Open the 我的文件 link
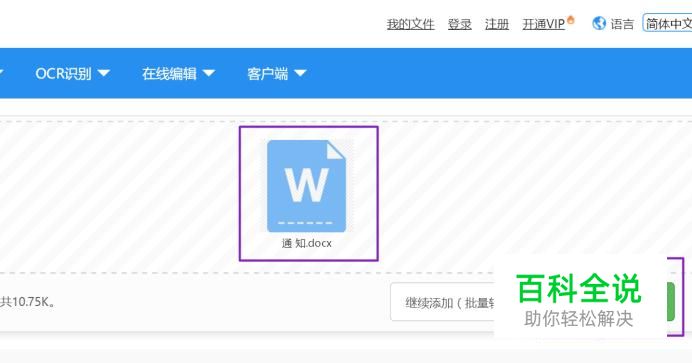 tap(410, 24)
